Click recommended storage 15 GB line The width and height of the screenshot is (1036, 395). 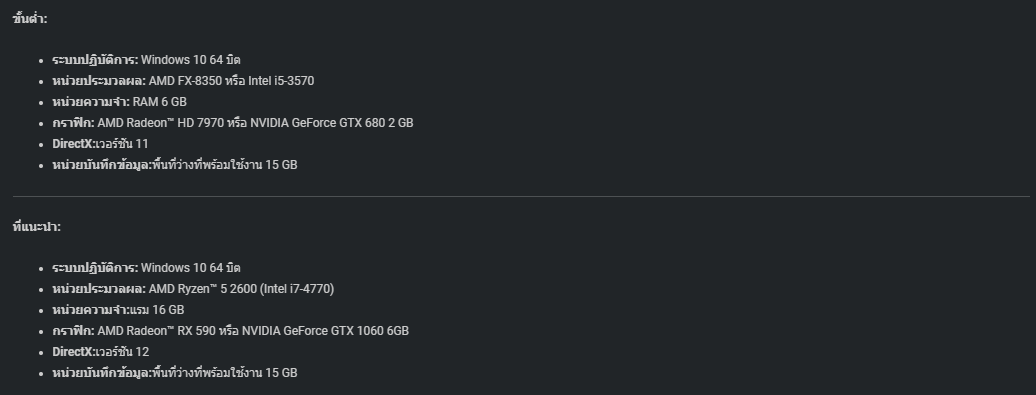(x=174, y=373)
